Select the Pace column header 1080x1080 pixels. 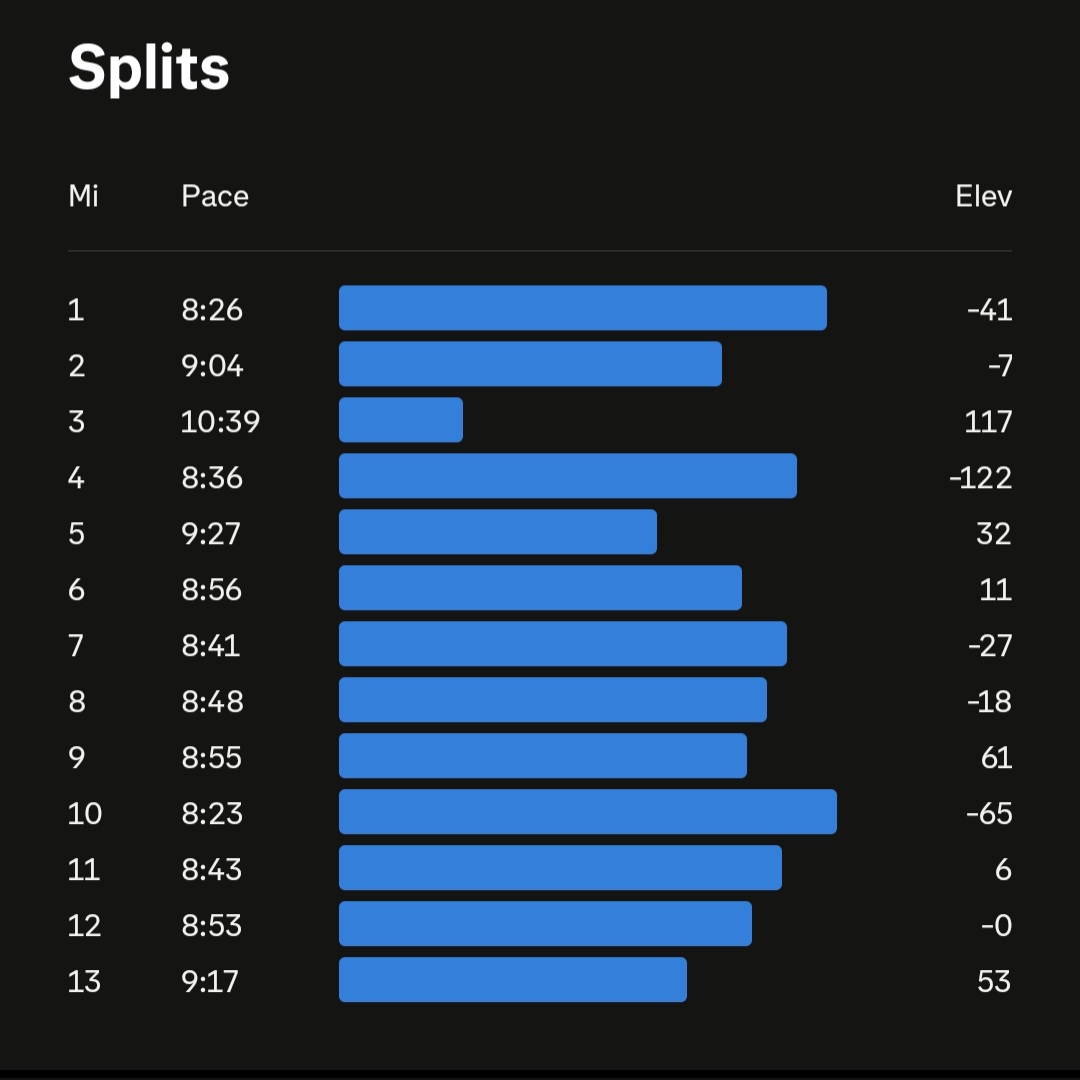tap(214, 196)
